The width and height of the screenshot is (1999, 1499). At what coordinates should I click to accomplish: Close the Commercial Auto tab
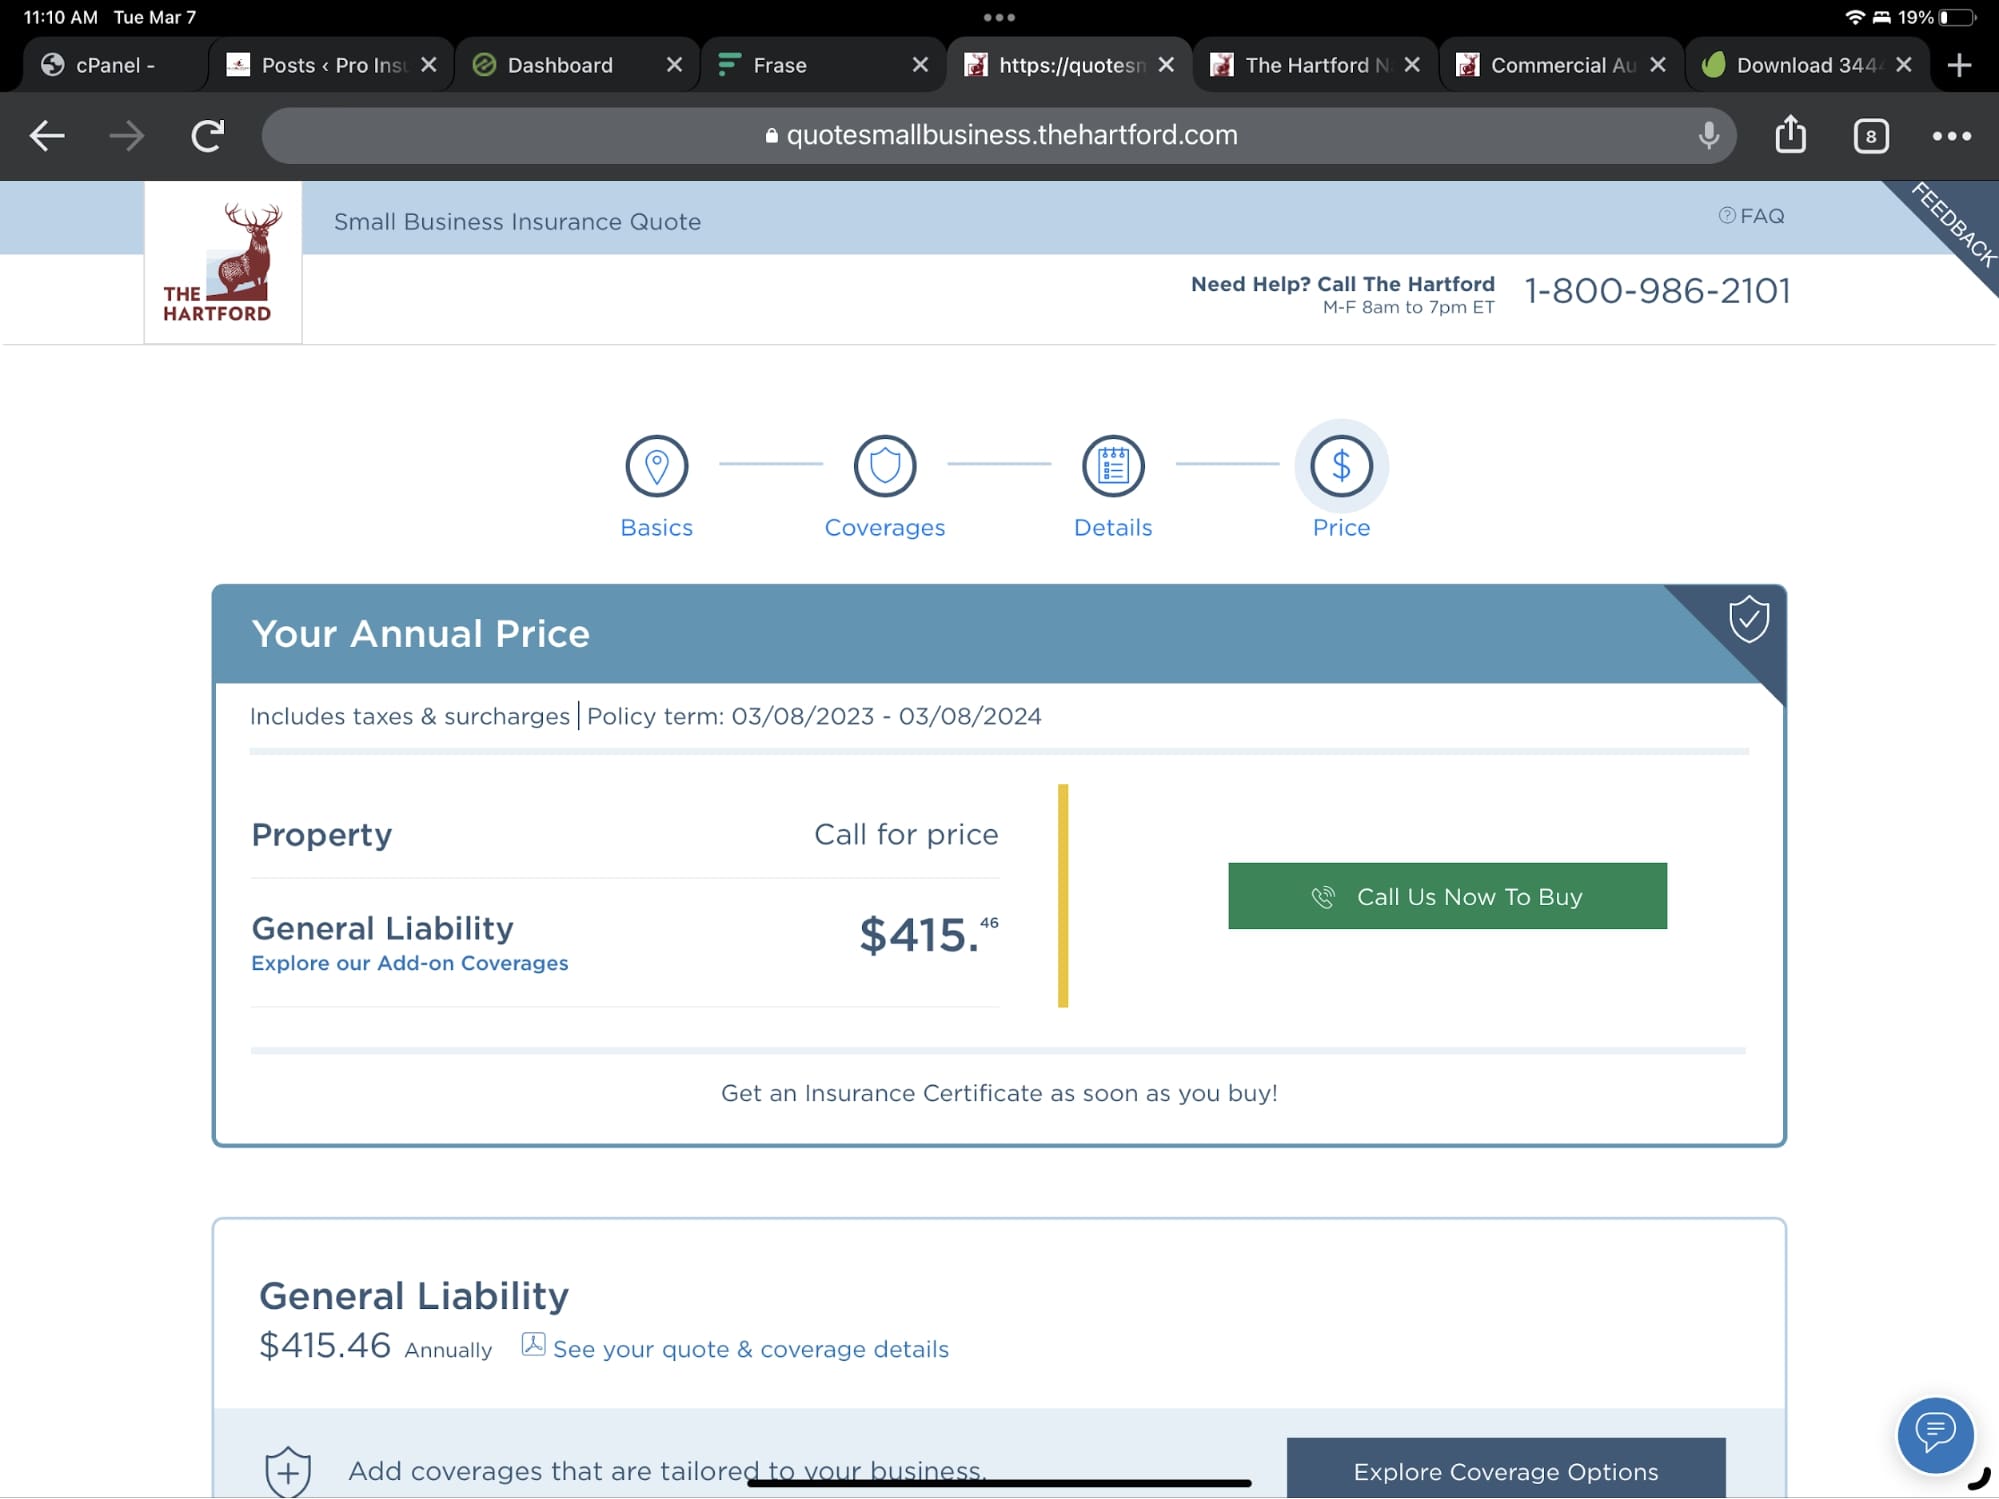pos(1657,65)
